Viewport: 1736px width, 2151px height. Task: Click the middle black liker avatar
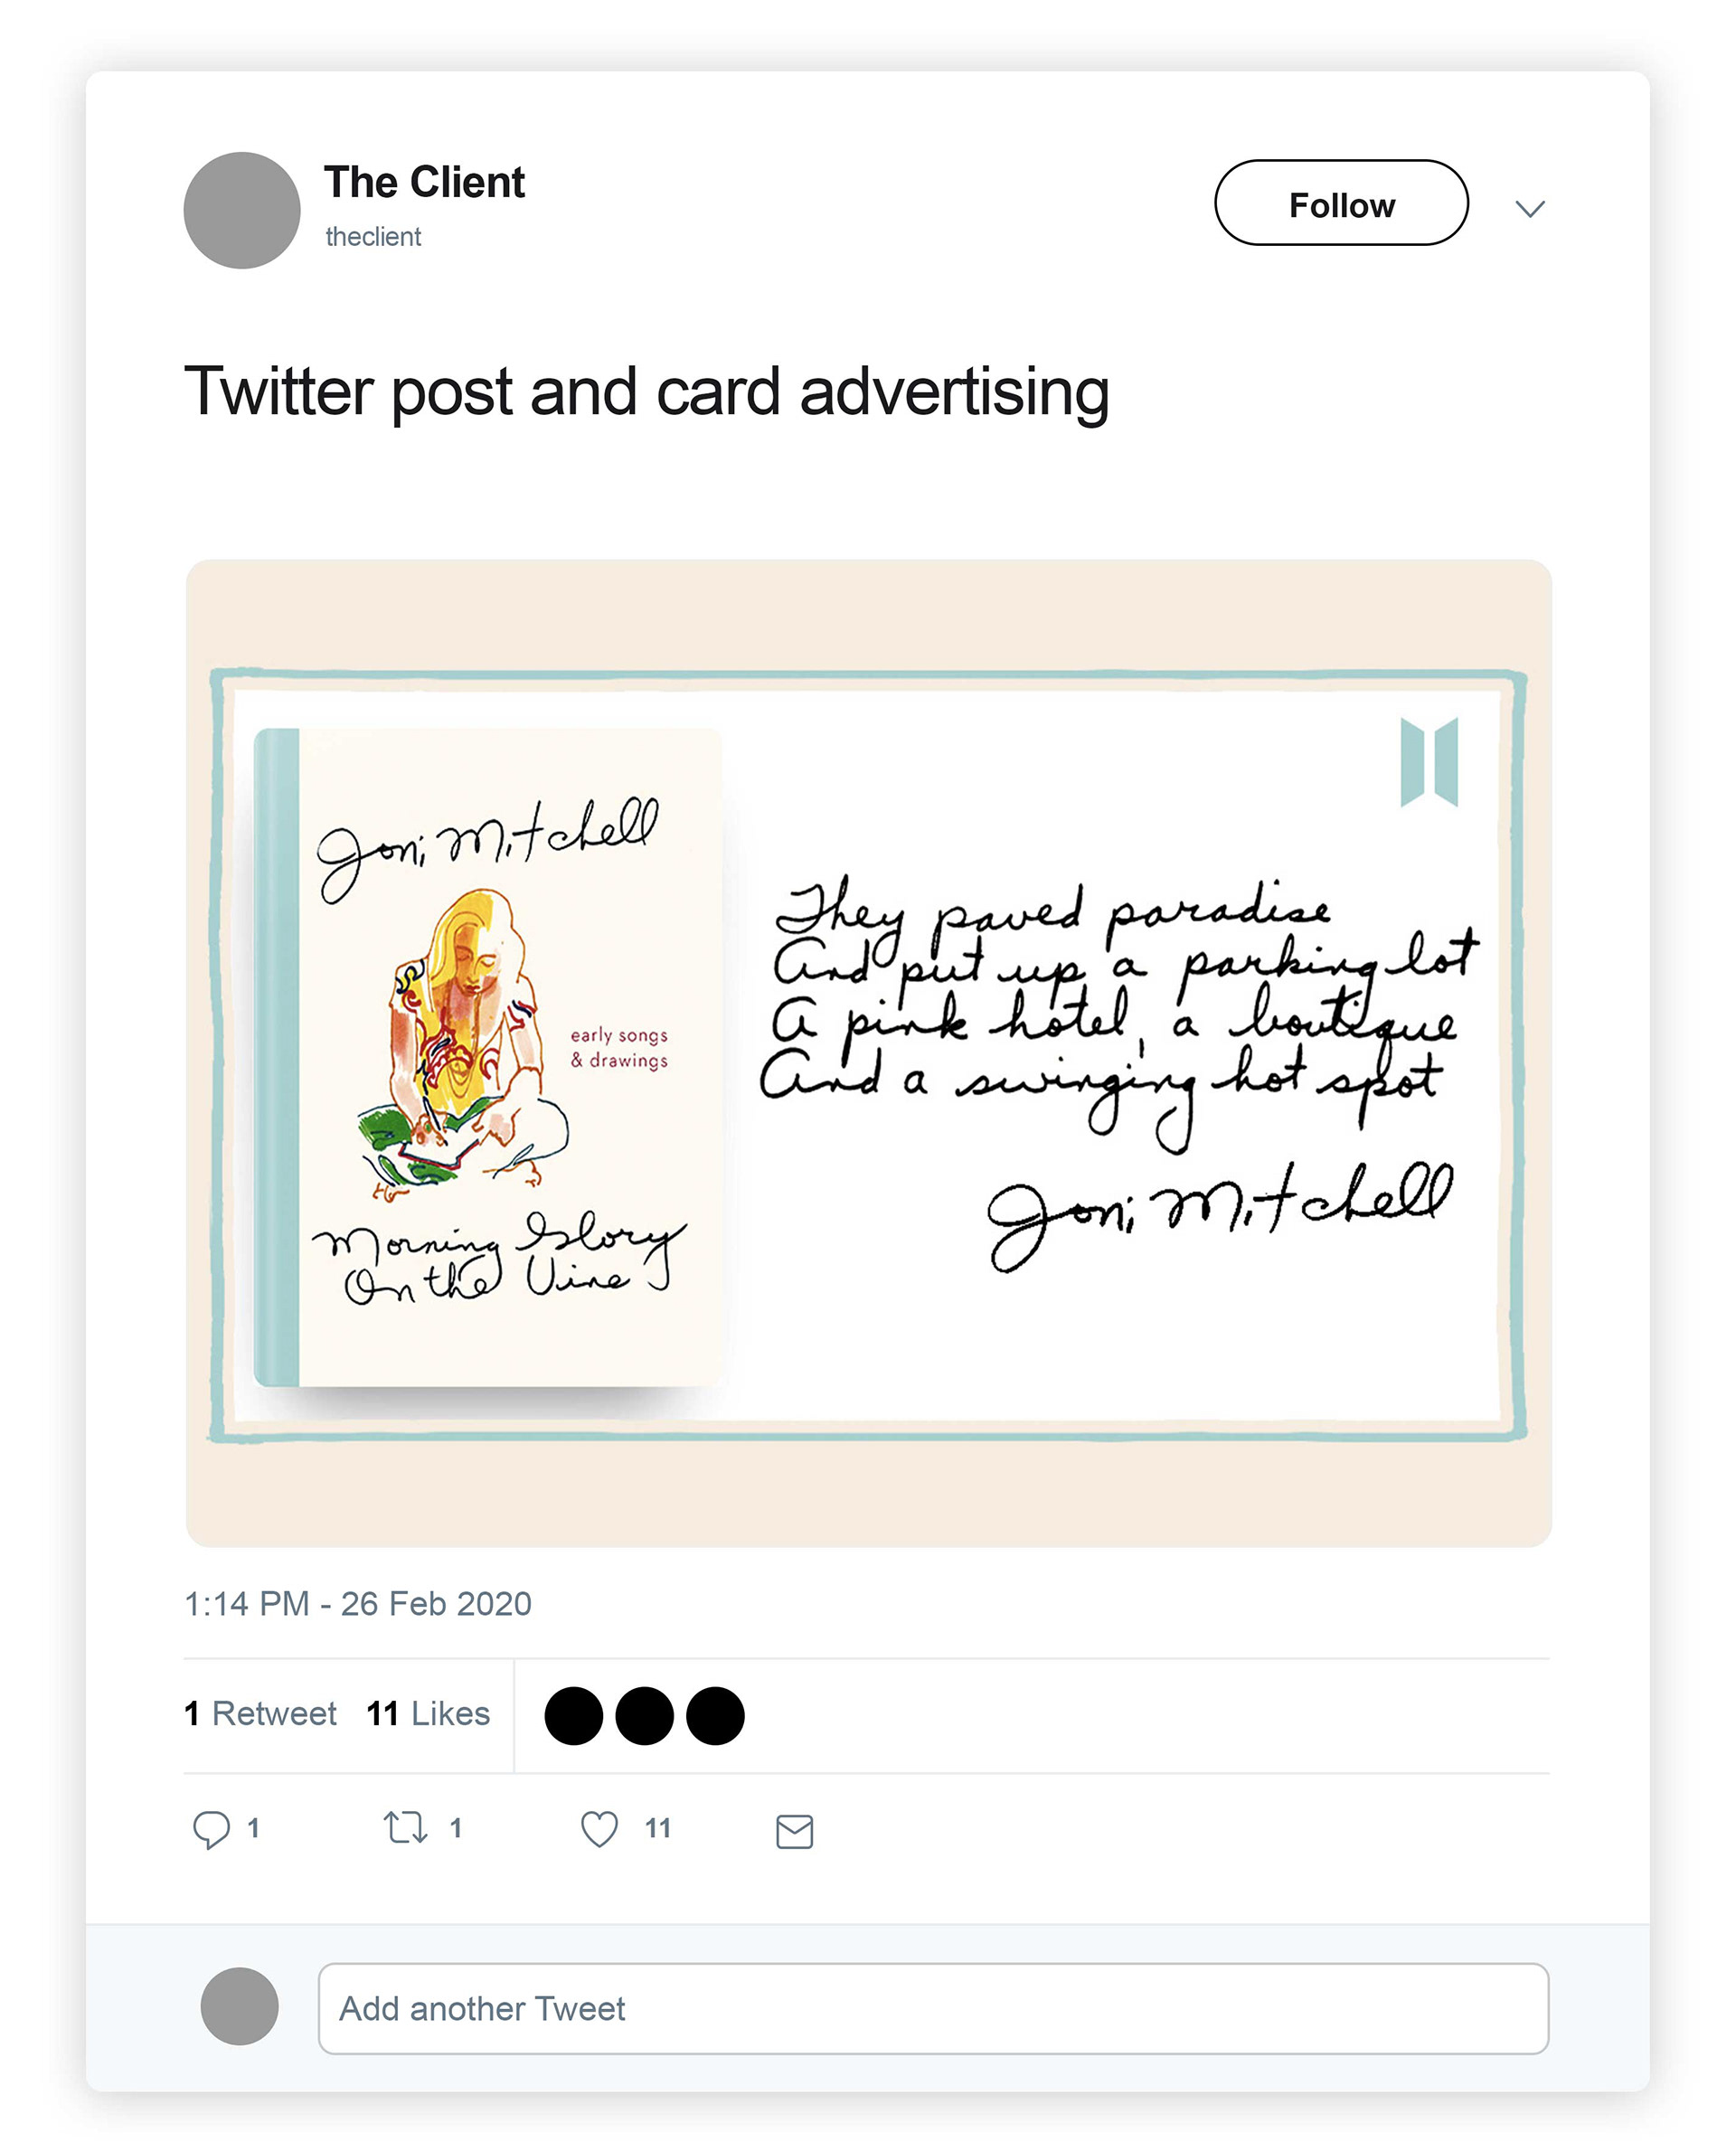[644, 1715]
